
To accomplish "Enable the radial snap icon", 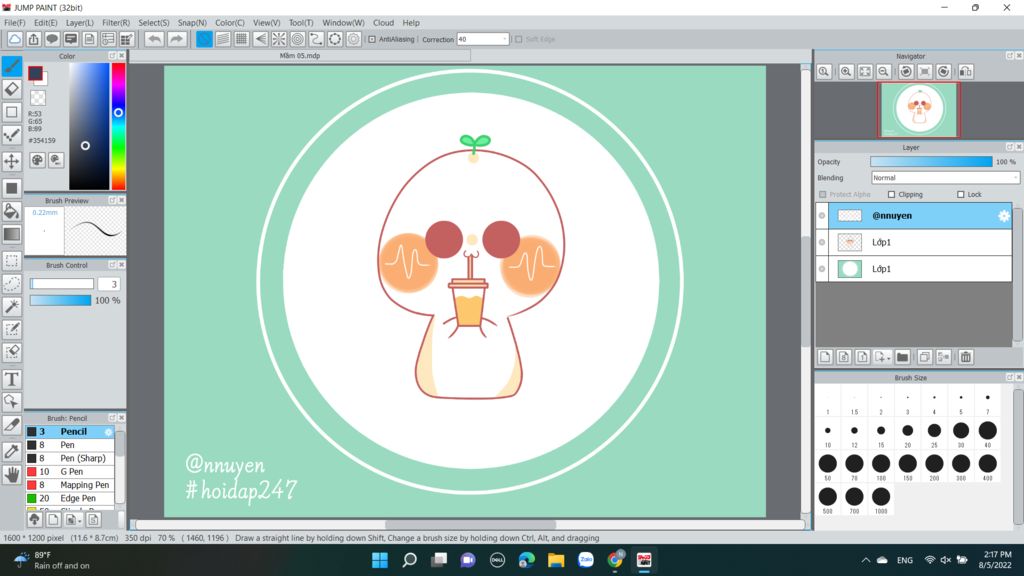I will tap(279, 39).
